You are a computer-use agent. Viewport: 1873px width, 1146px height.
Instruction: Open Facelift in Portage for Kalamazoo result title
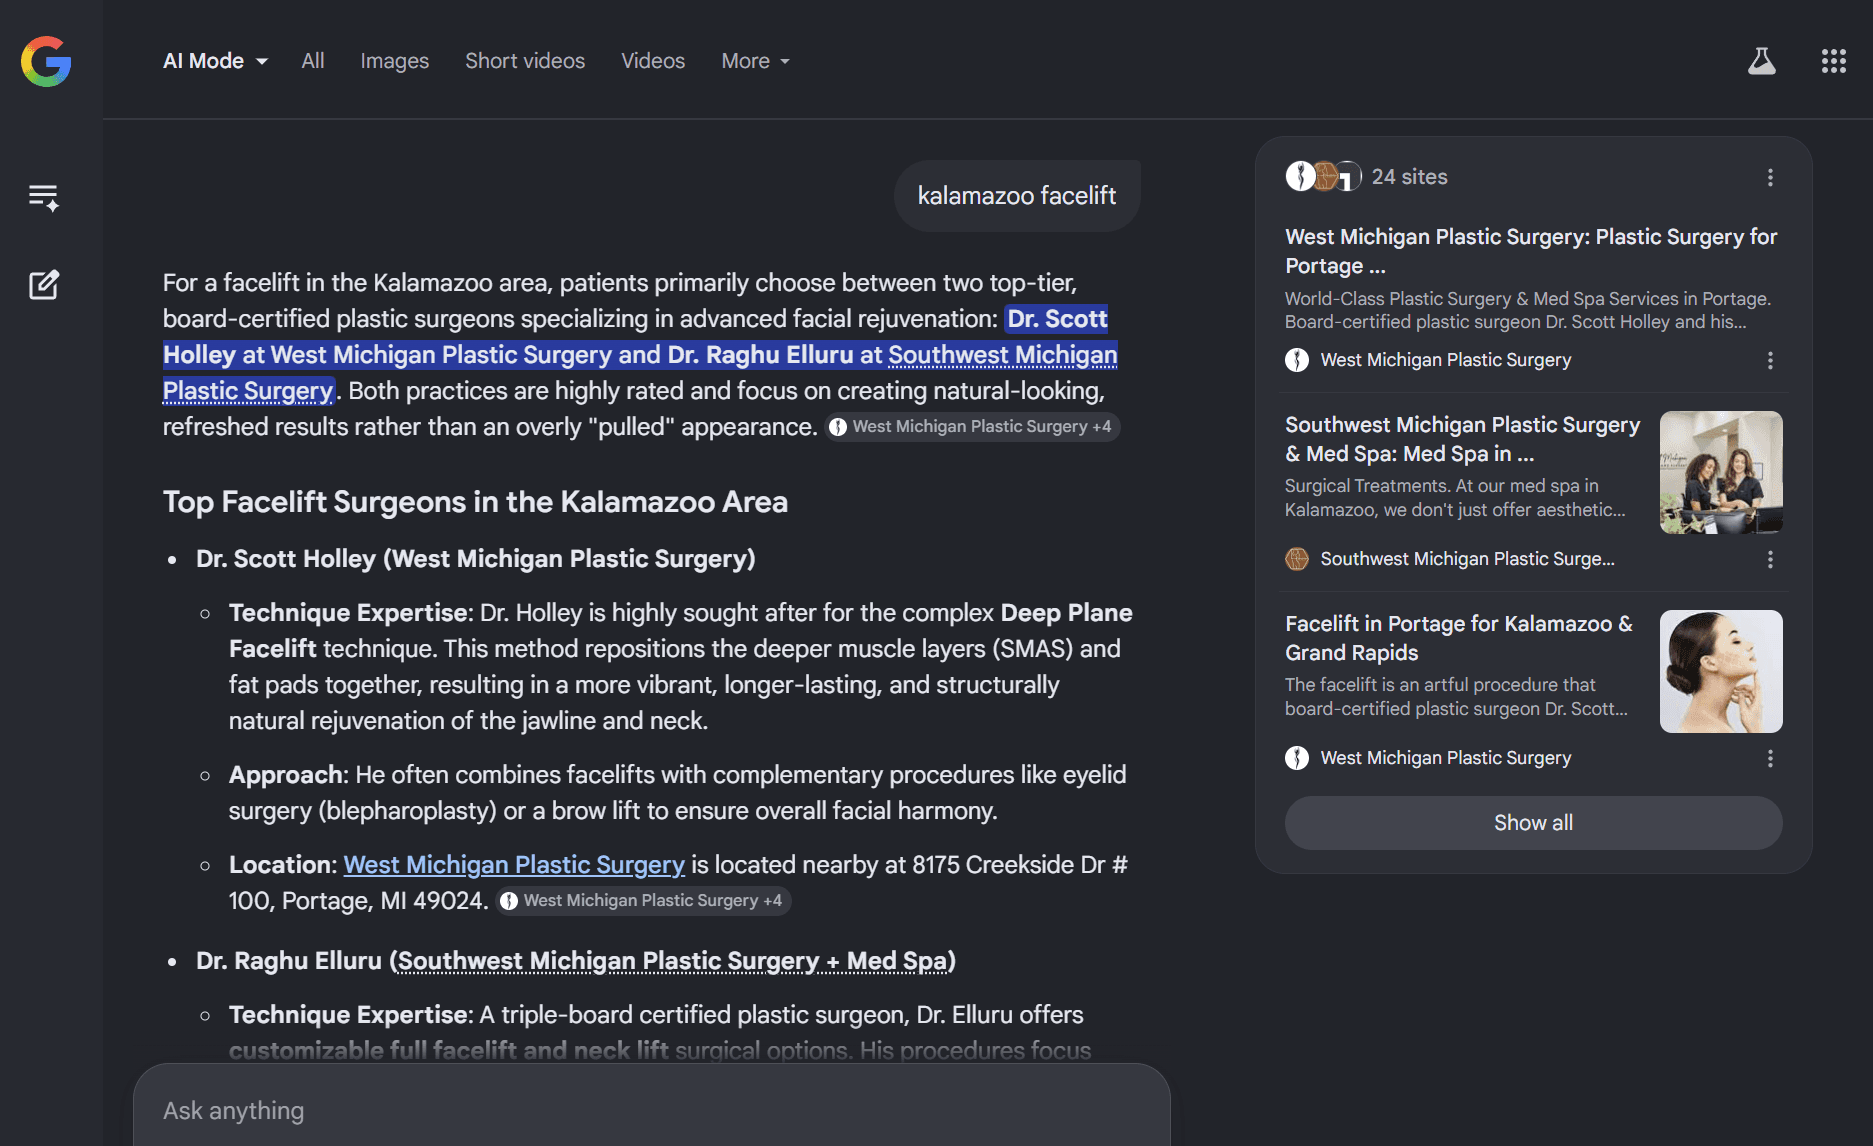[1459, 638]
